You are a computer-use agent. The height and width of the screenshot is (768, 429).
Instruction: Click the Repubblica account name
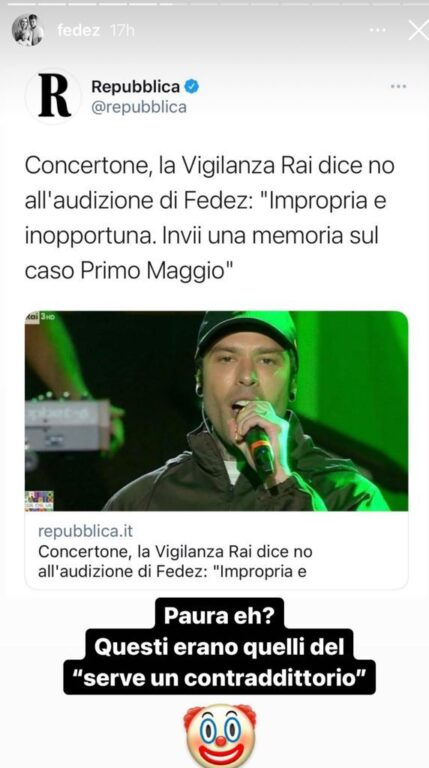point(136,87)
